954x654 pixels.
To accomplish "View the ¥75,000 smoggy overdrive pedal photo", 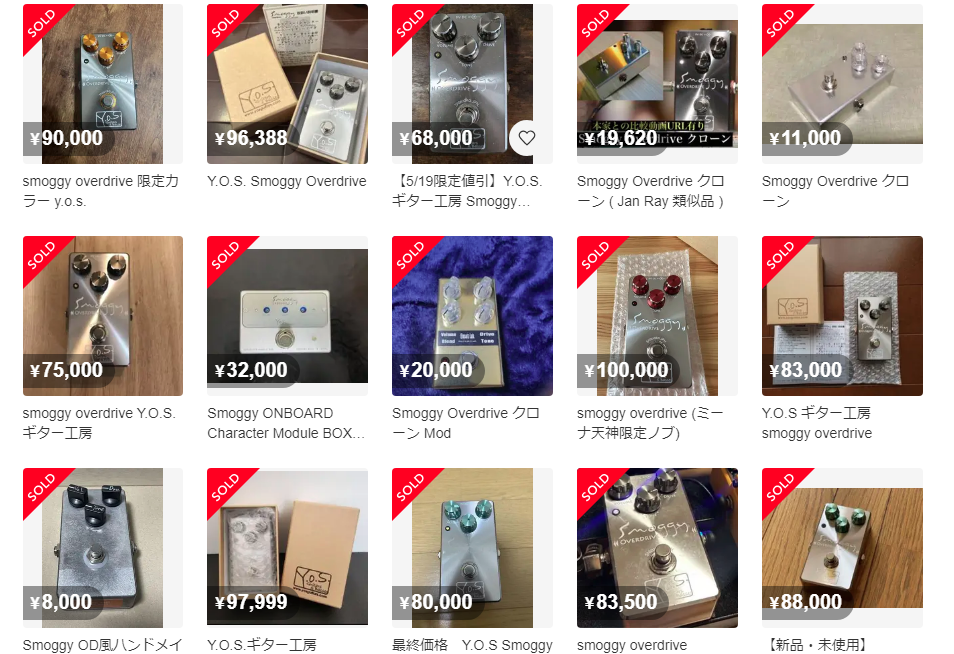I will click(x=103, y=316).
